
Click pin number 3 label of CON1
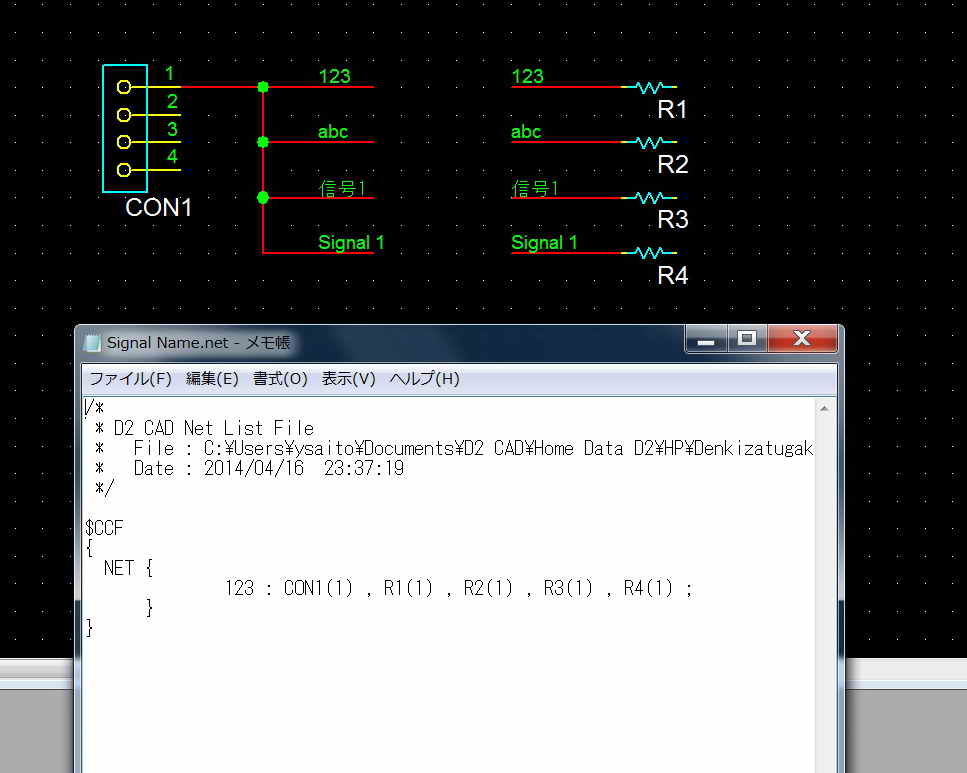click(x=172, y=129)
